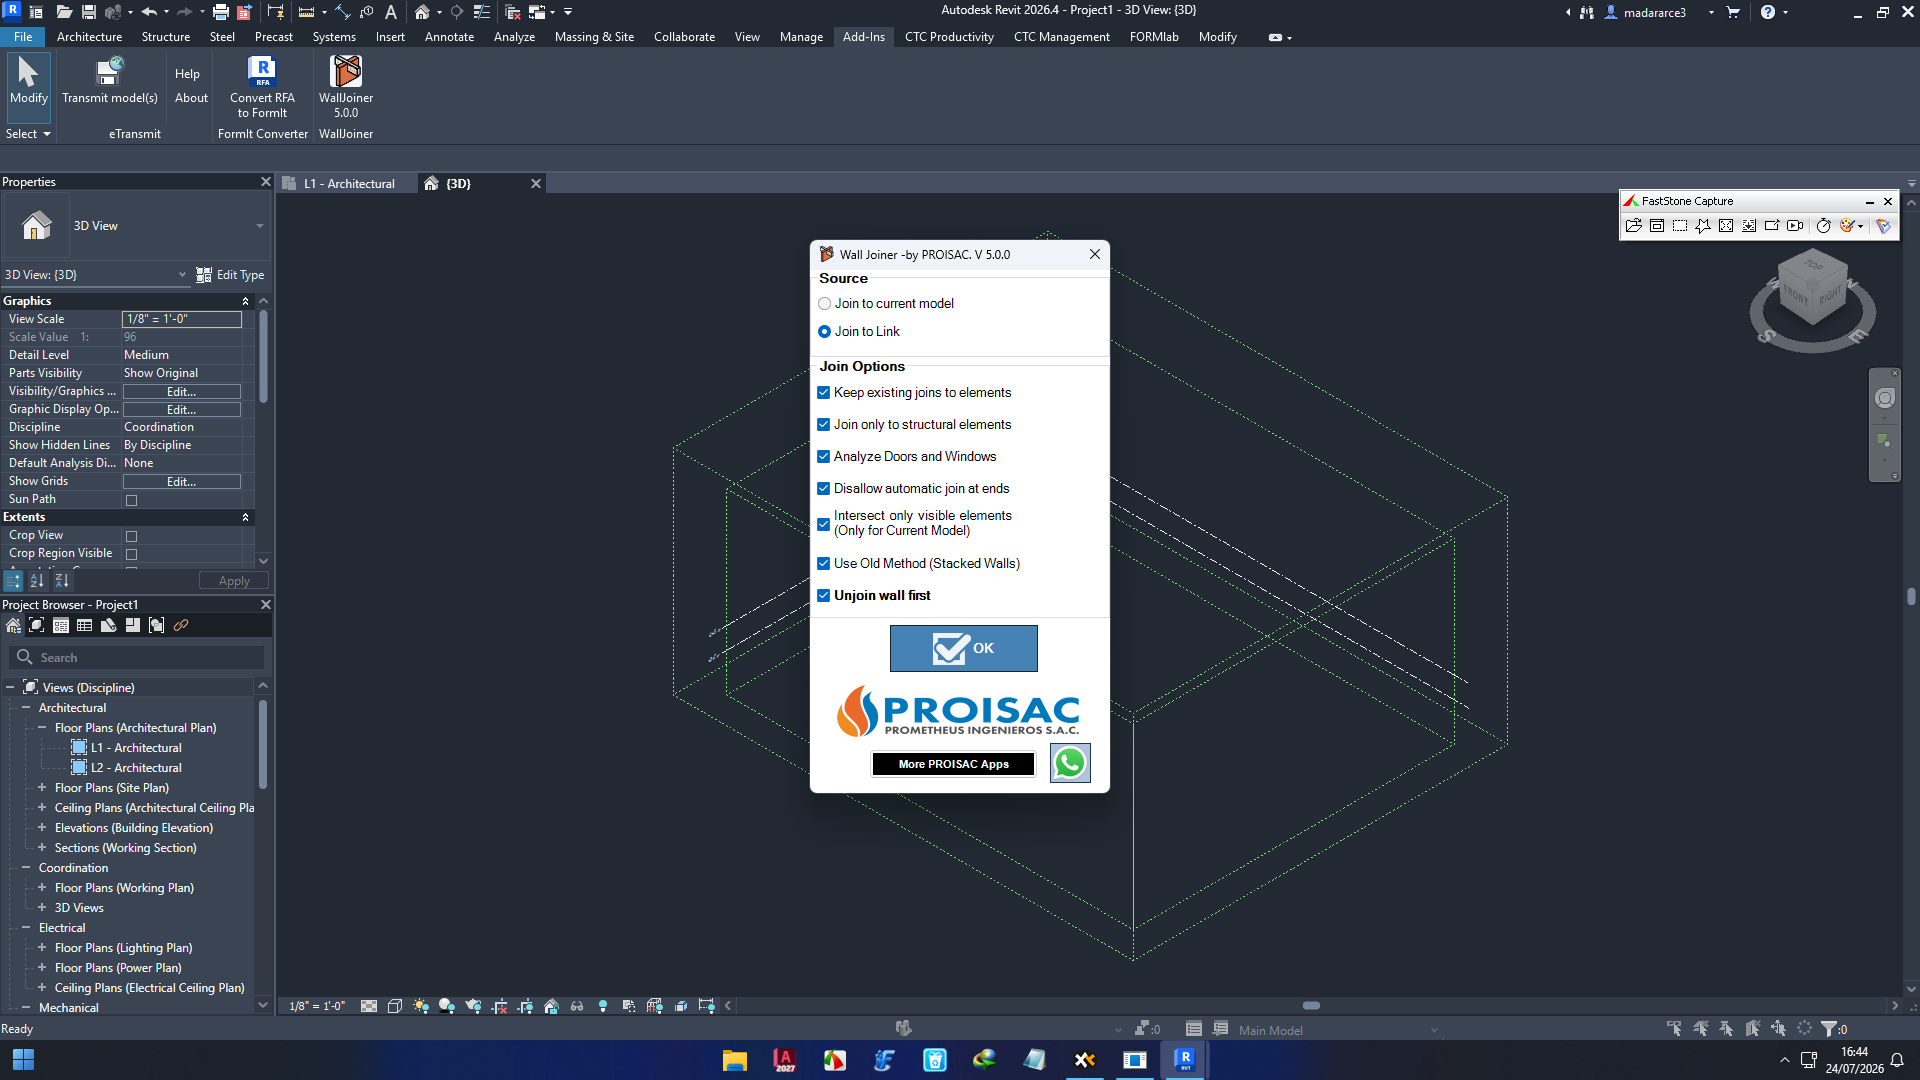Open the Massing & Site ribbon tab
The width and height of the screenshot is (1920, 1080).
[x=594, y=37]
